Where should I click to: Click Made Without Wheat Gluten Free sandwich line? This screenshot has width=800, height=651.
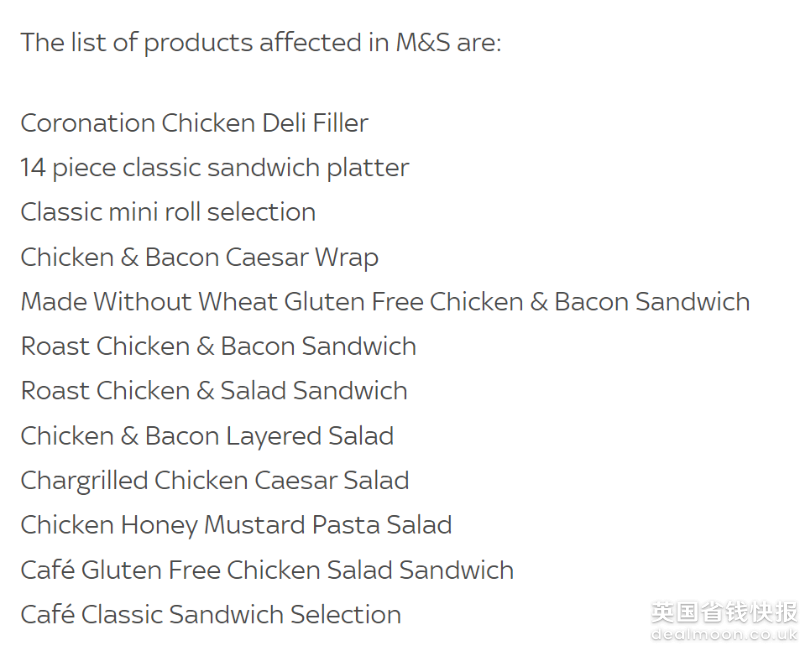pyautogui.click(x=385, y=302)
